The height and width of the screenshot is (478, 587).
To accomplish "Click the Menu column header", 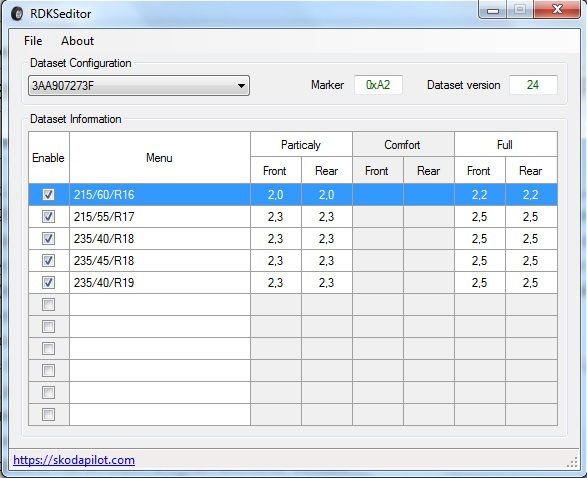I will (x=160, y=158).
